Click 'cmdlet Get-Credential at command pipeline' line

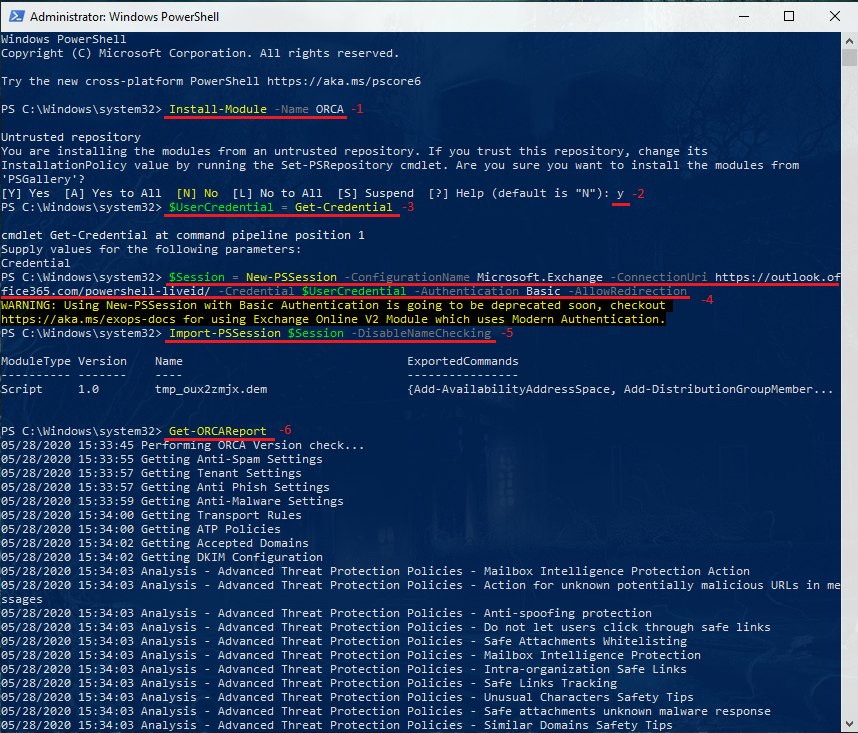tap(183, 235)
